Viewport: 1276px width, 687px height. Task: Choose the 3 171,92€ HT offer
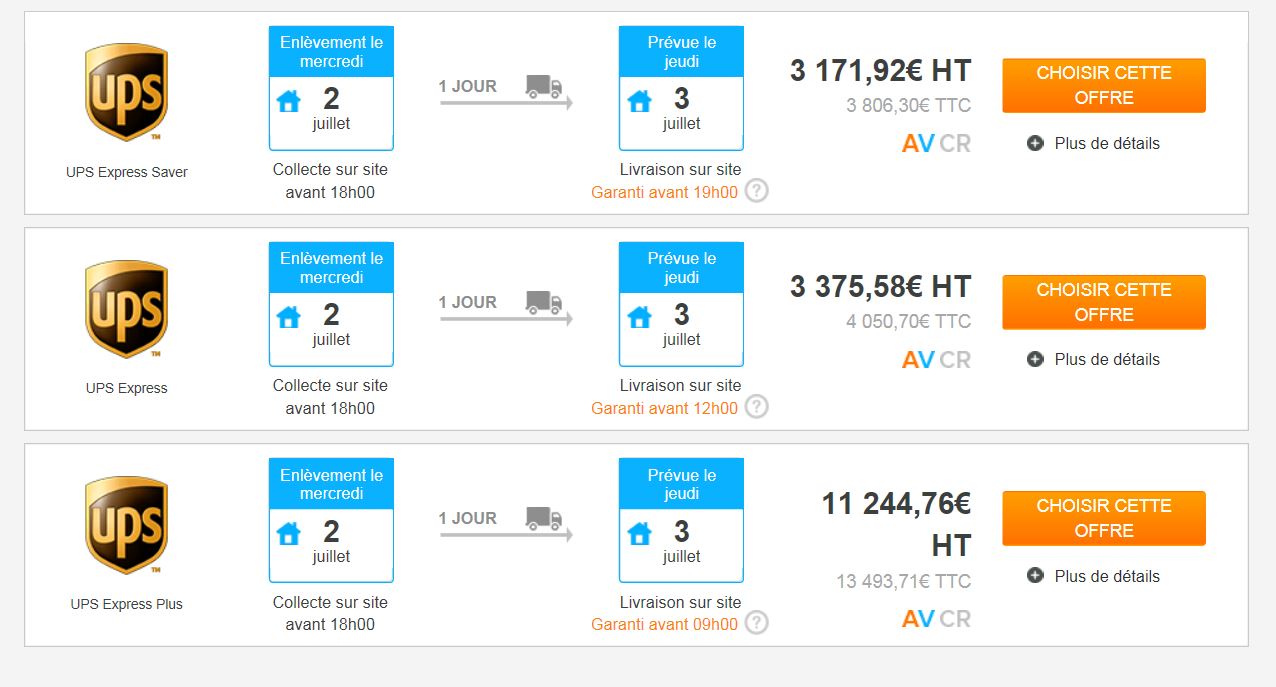click(1104, 85)
